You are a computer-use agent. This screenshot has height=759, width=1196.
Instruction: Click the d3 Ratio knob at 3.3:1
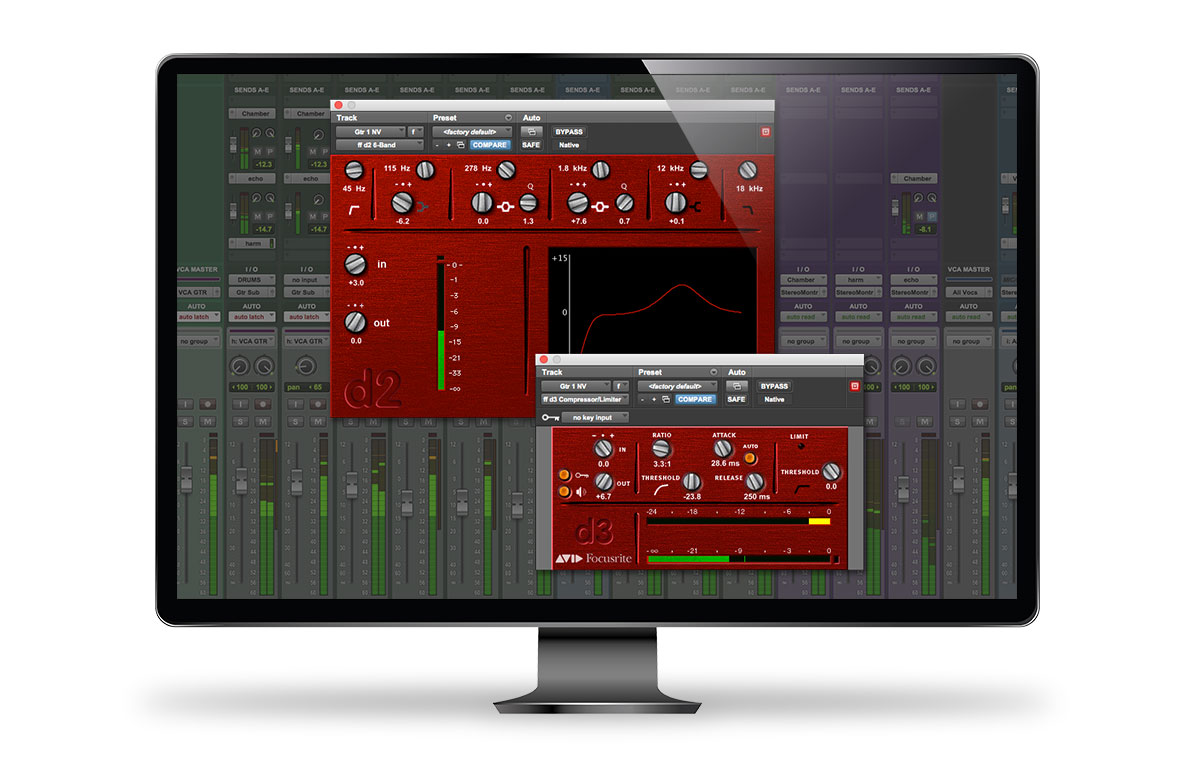(x=661, y=449)
